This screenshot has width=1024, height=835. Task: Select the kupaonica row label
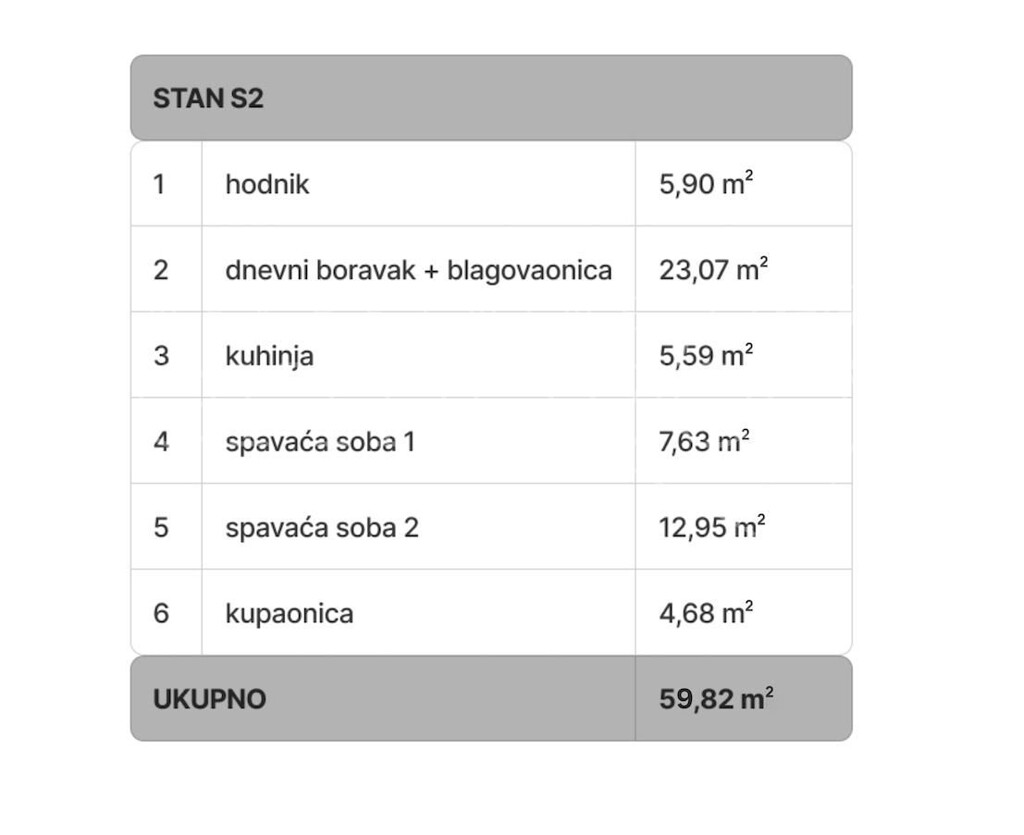pos(289,614)
